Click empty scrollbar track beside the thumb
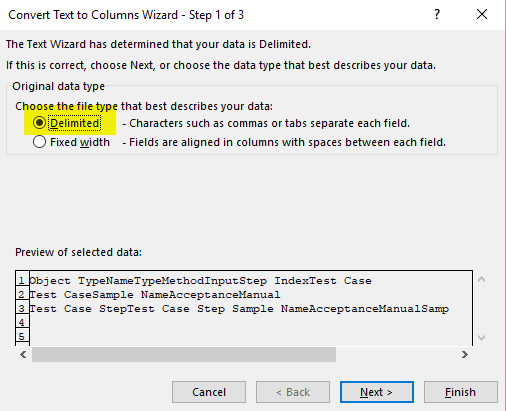This screenshot has height=411, width=506. coord(397,354)
